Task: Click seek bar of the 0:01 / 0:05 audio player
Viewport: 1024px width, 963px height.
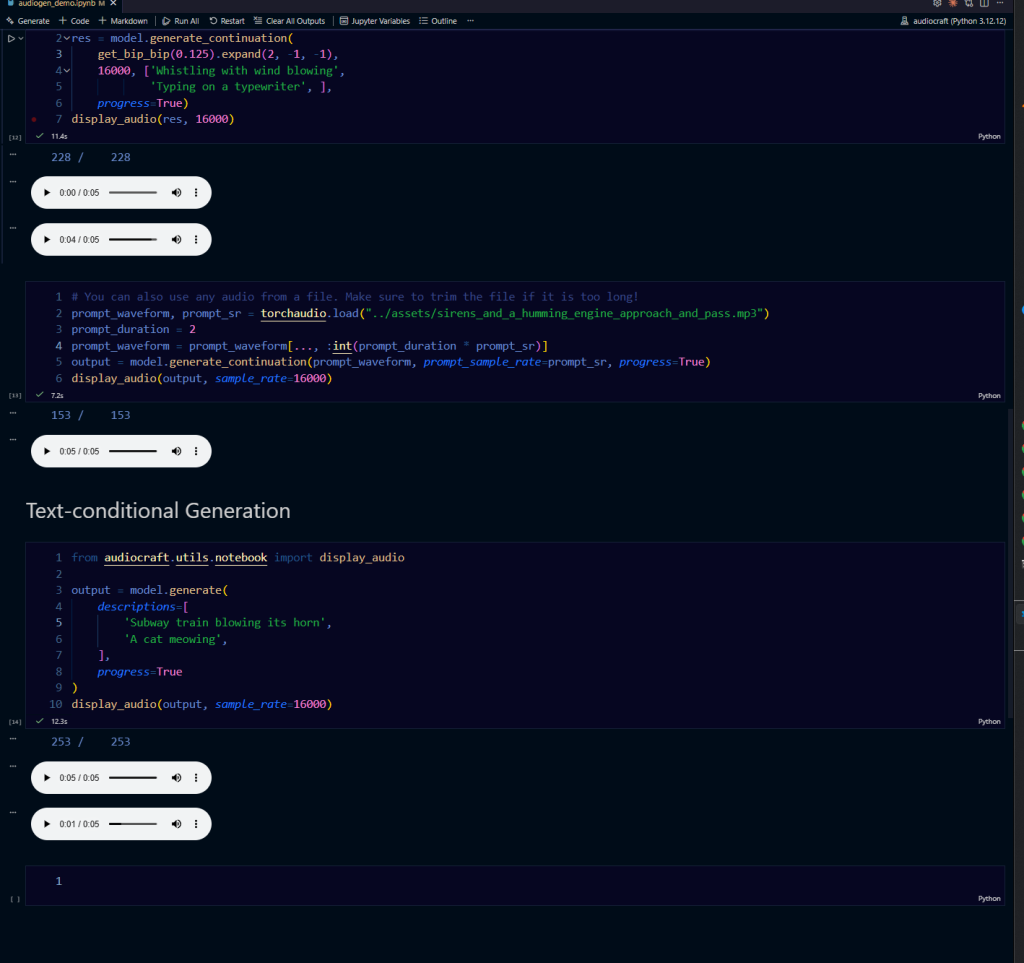Action: point(133,824)
